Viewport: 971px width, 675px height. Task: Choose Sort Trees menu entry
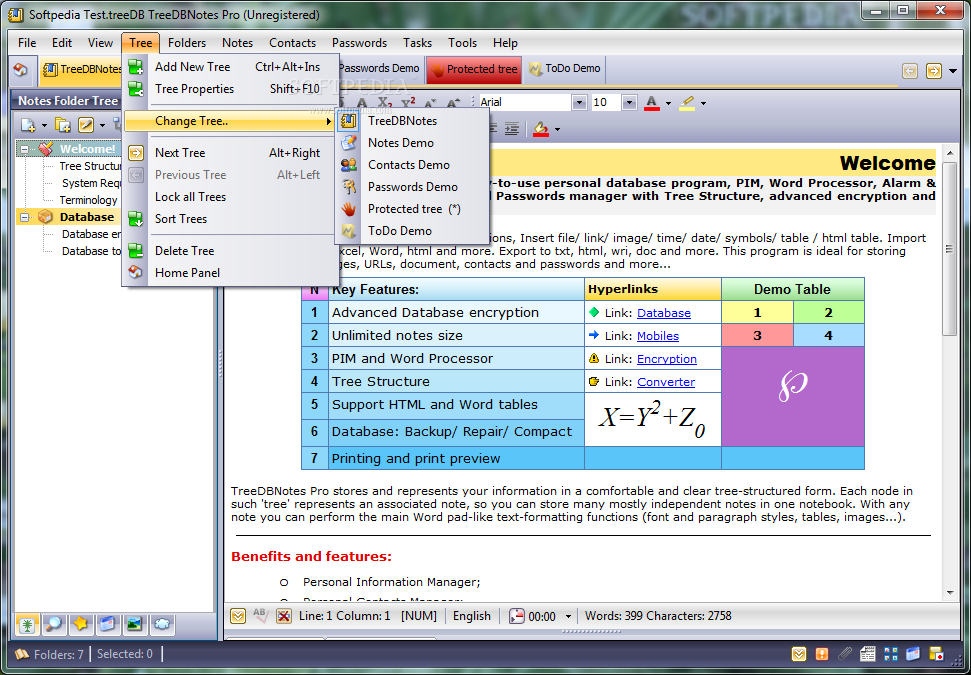pyautogui.click(x=230, y=219)
